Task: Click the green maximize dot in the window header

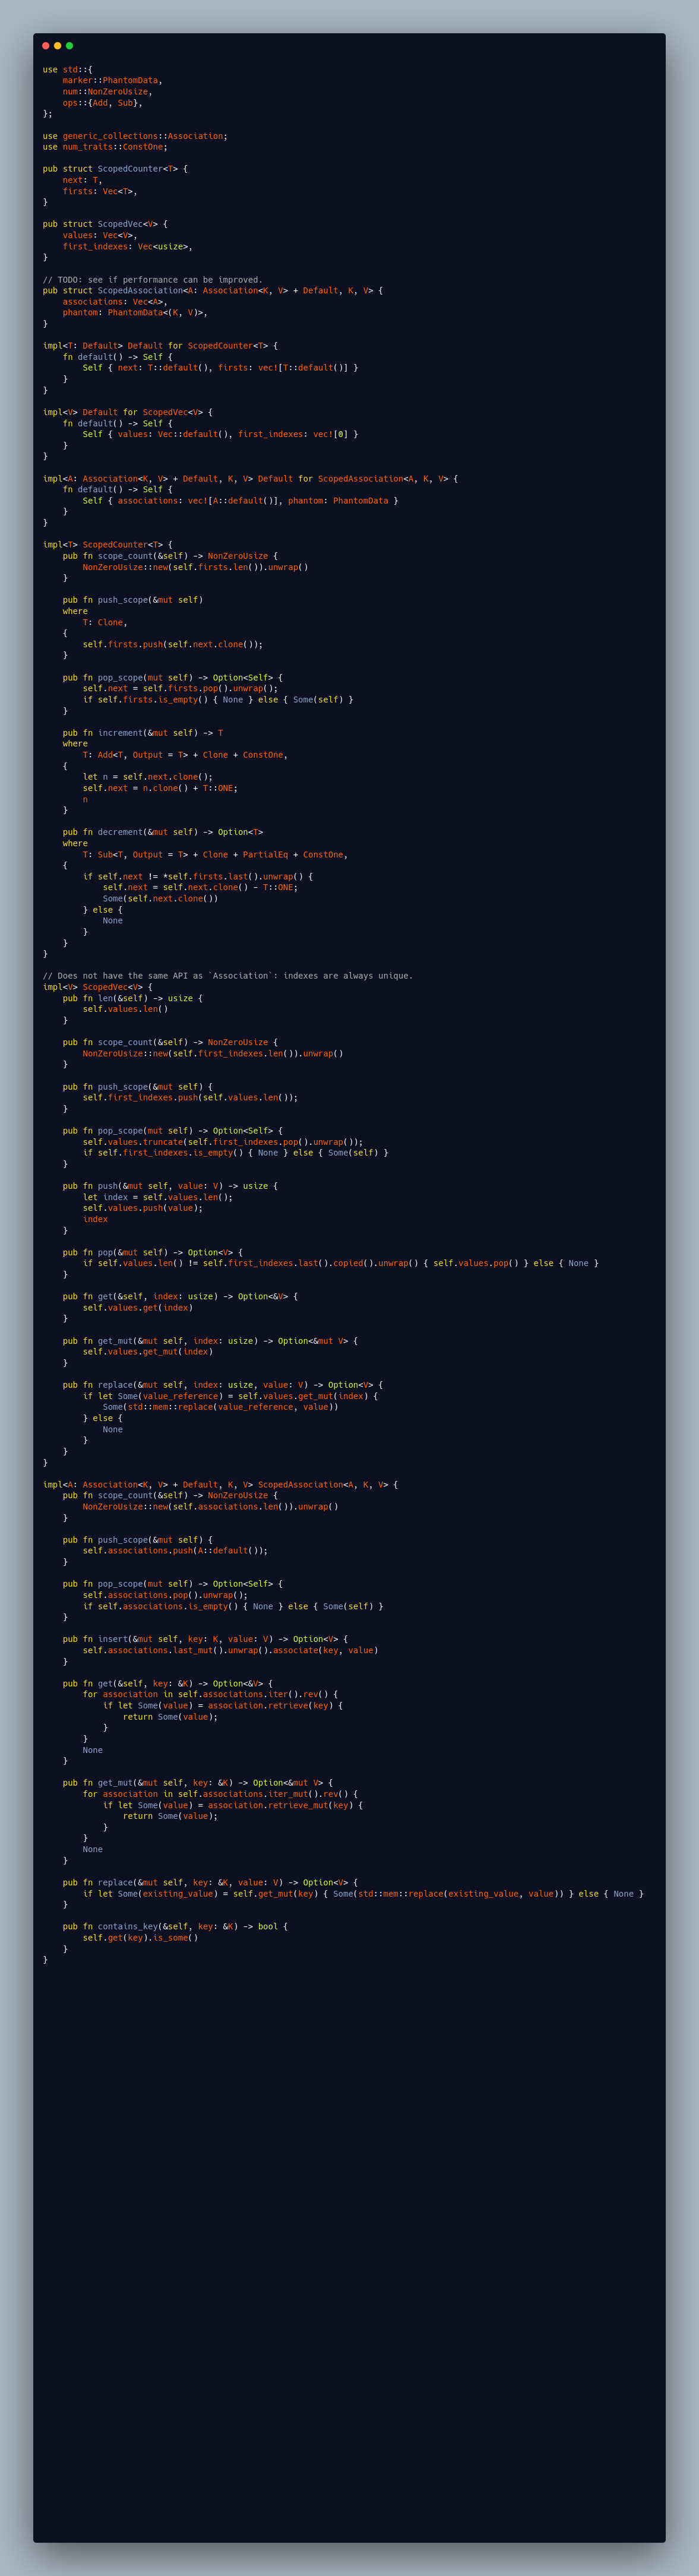Action: click(69, 46)
